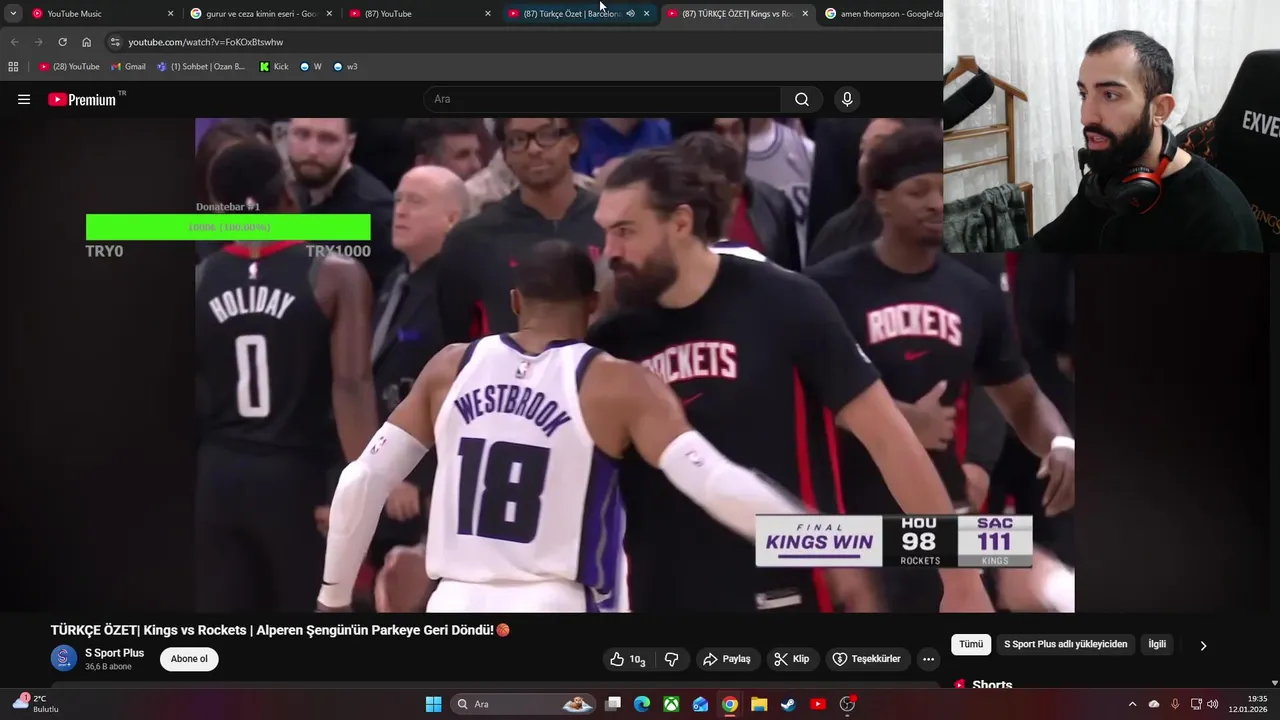Reload the page in Chrome
Image resolution: width=1280 pixels, height=720 pixels.
tap(62, 42)
